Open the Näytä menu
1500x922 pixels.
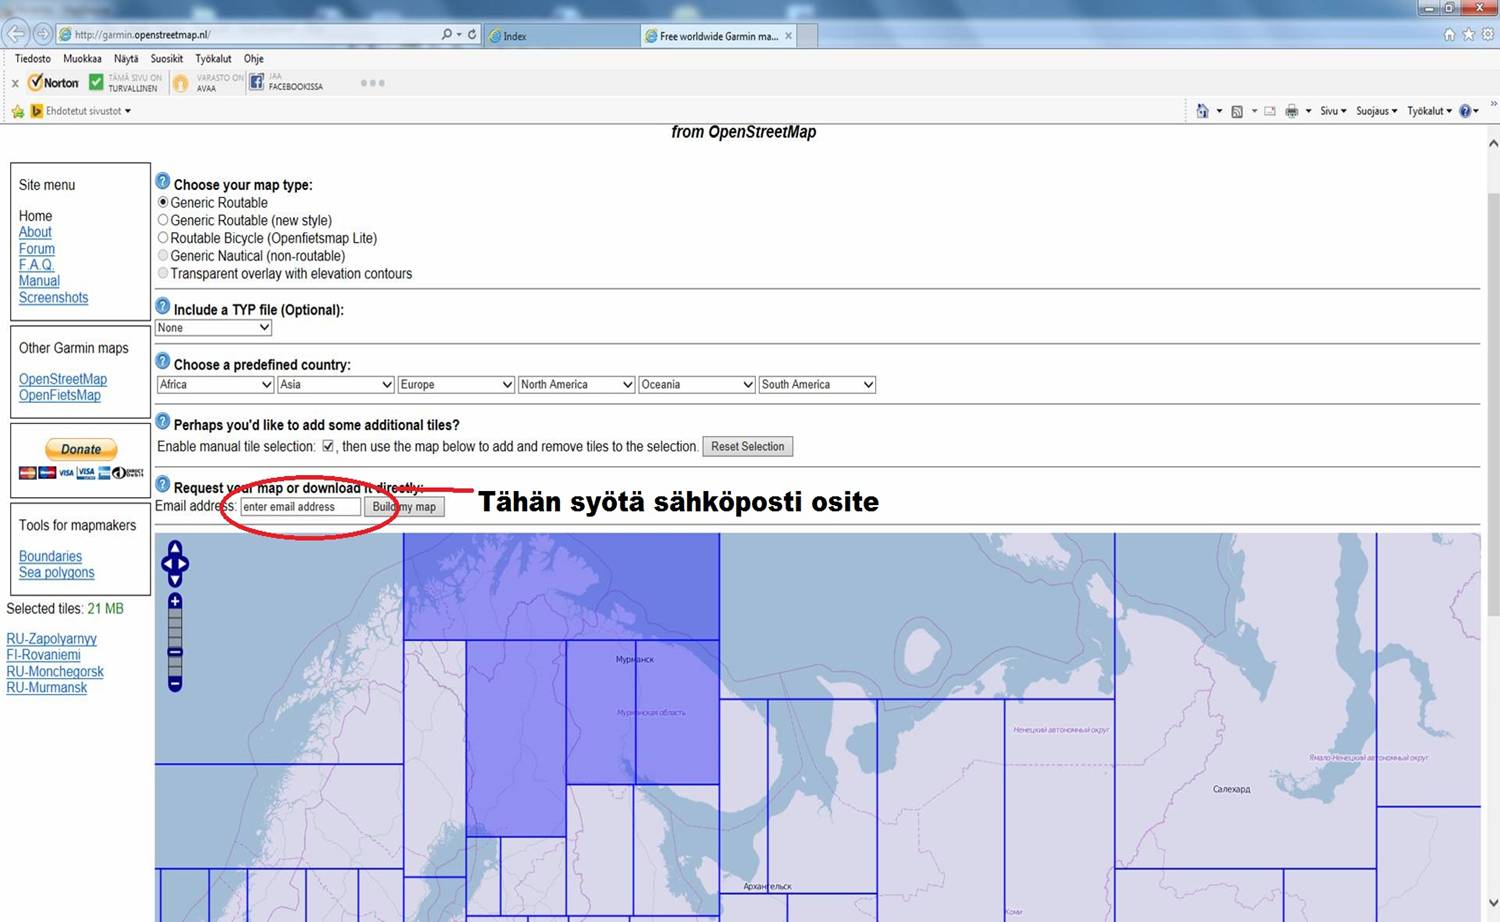click(126, 59)
